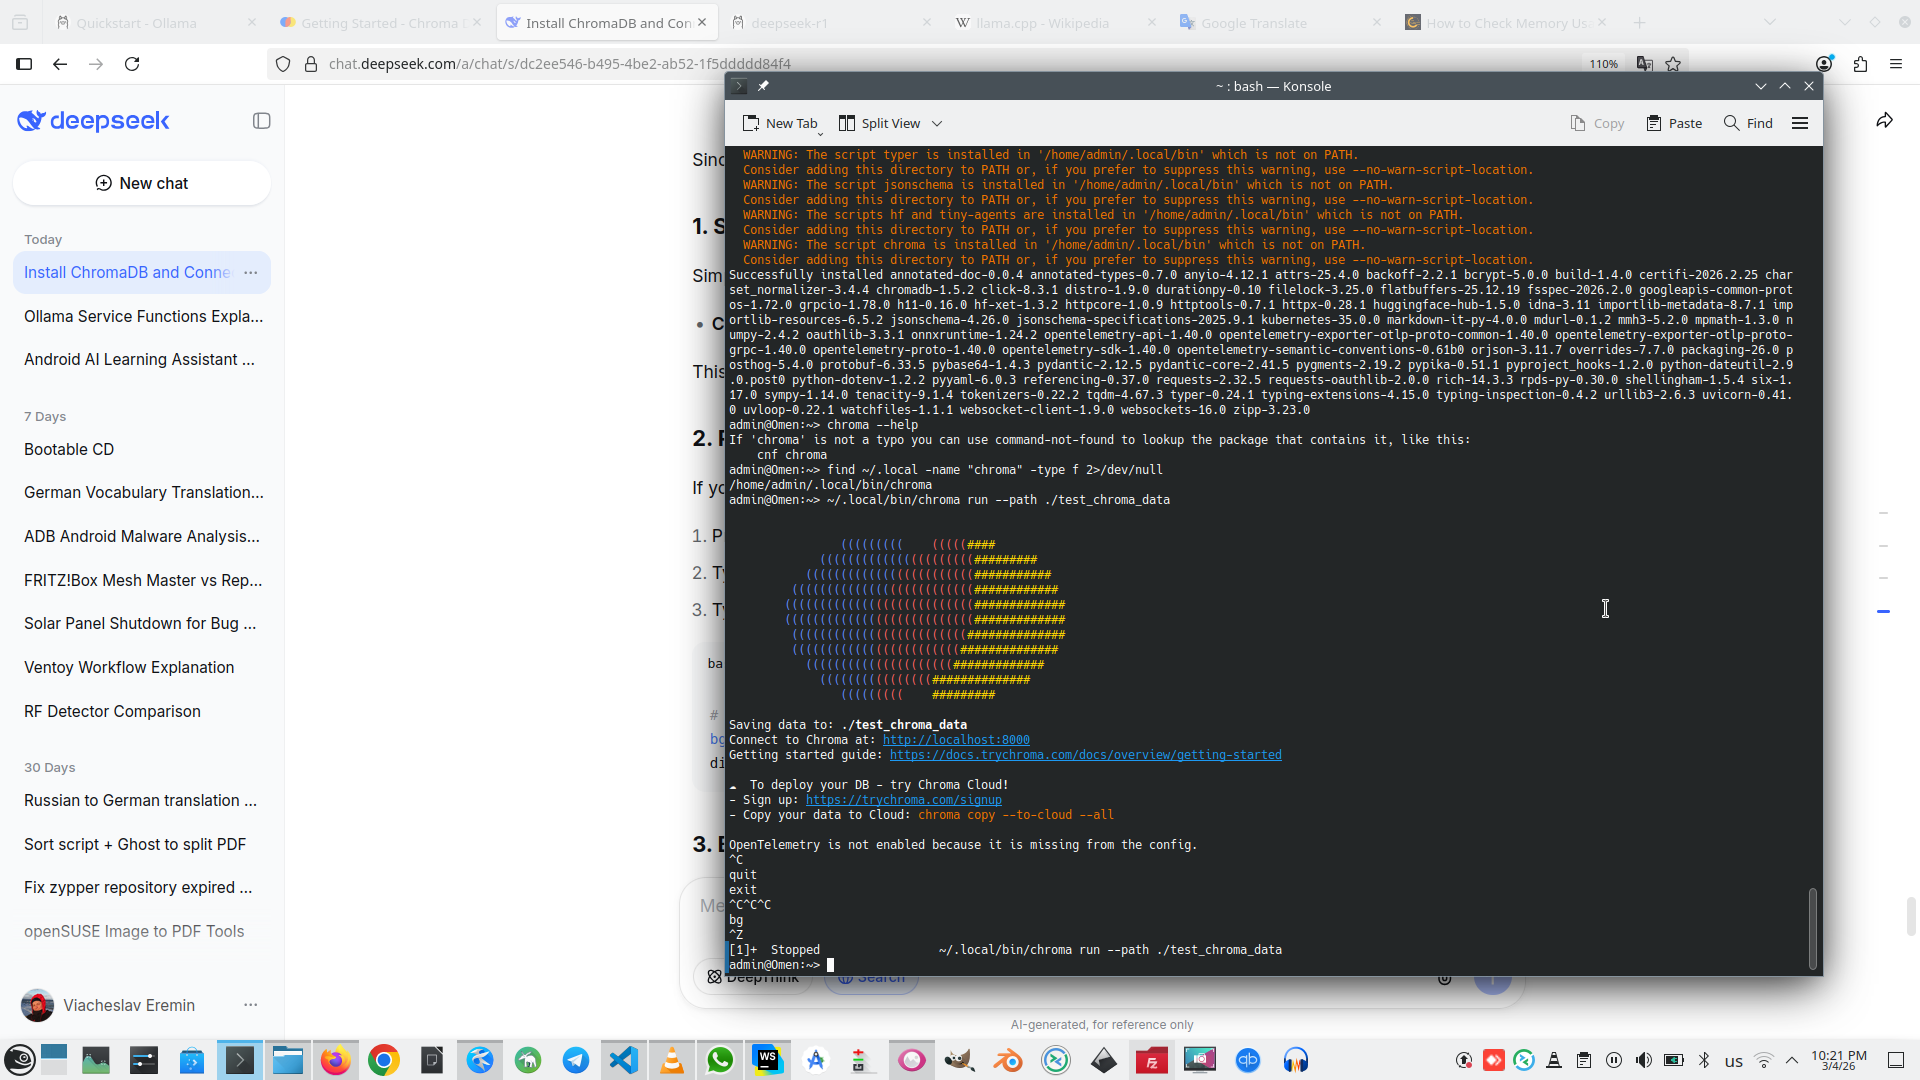Open the browser extensions puzzle icon
Viewport: 1920px width, 1080px height.
point(1860,64)
